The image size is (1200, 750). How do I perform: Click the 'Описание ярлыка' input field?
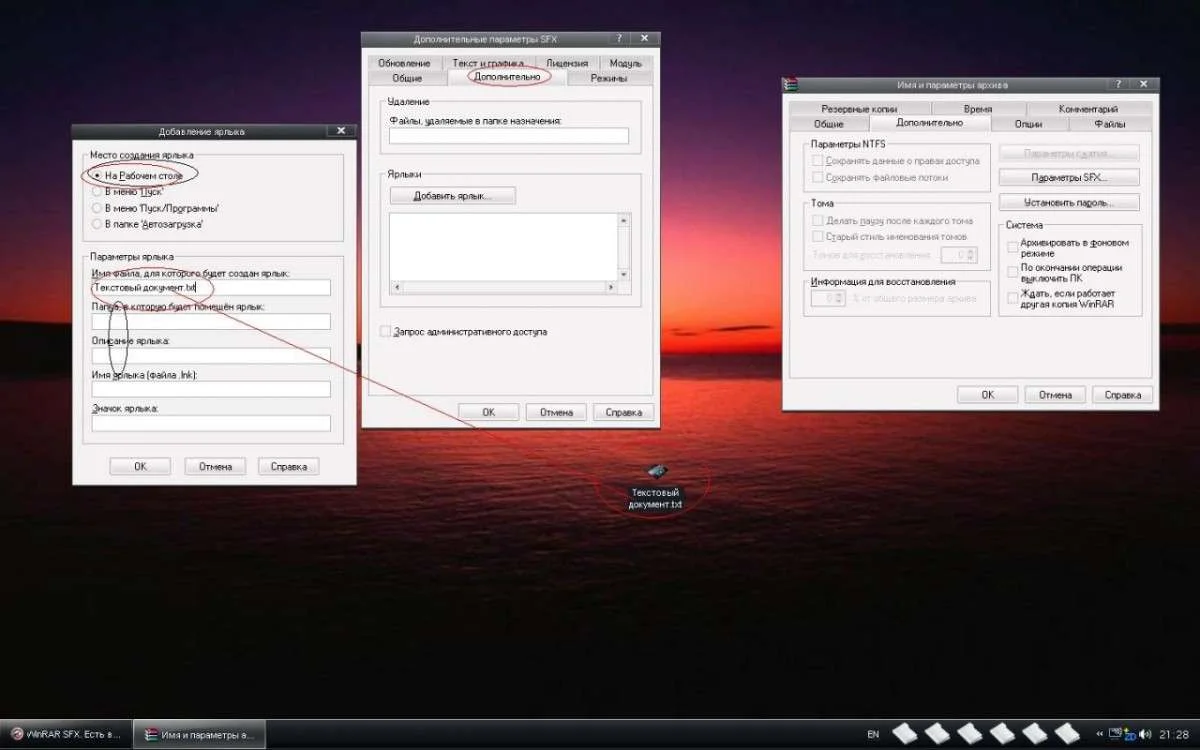[x=211, y=356]
